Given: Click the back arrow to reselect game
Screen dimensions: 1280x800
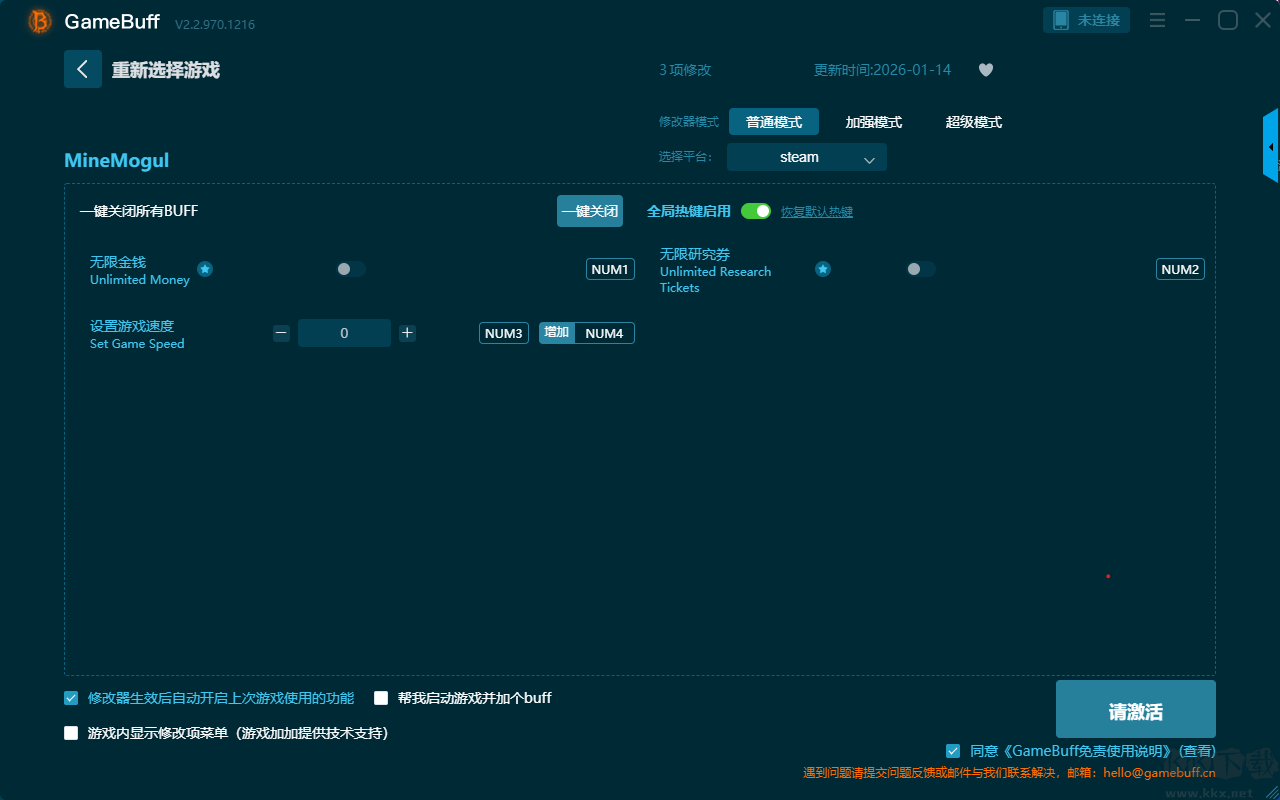Looking at the screenshot, I should pyautogui.click(x=83, y=69).
